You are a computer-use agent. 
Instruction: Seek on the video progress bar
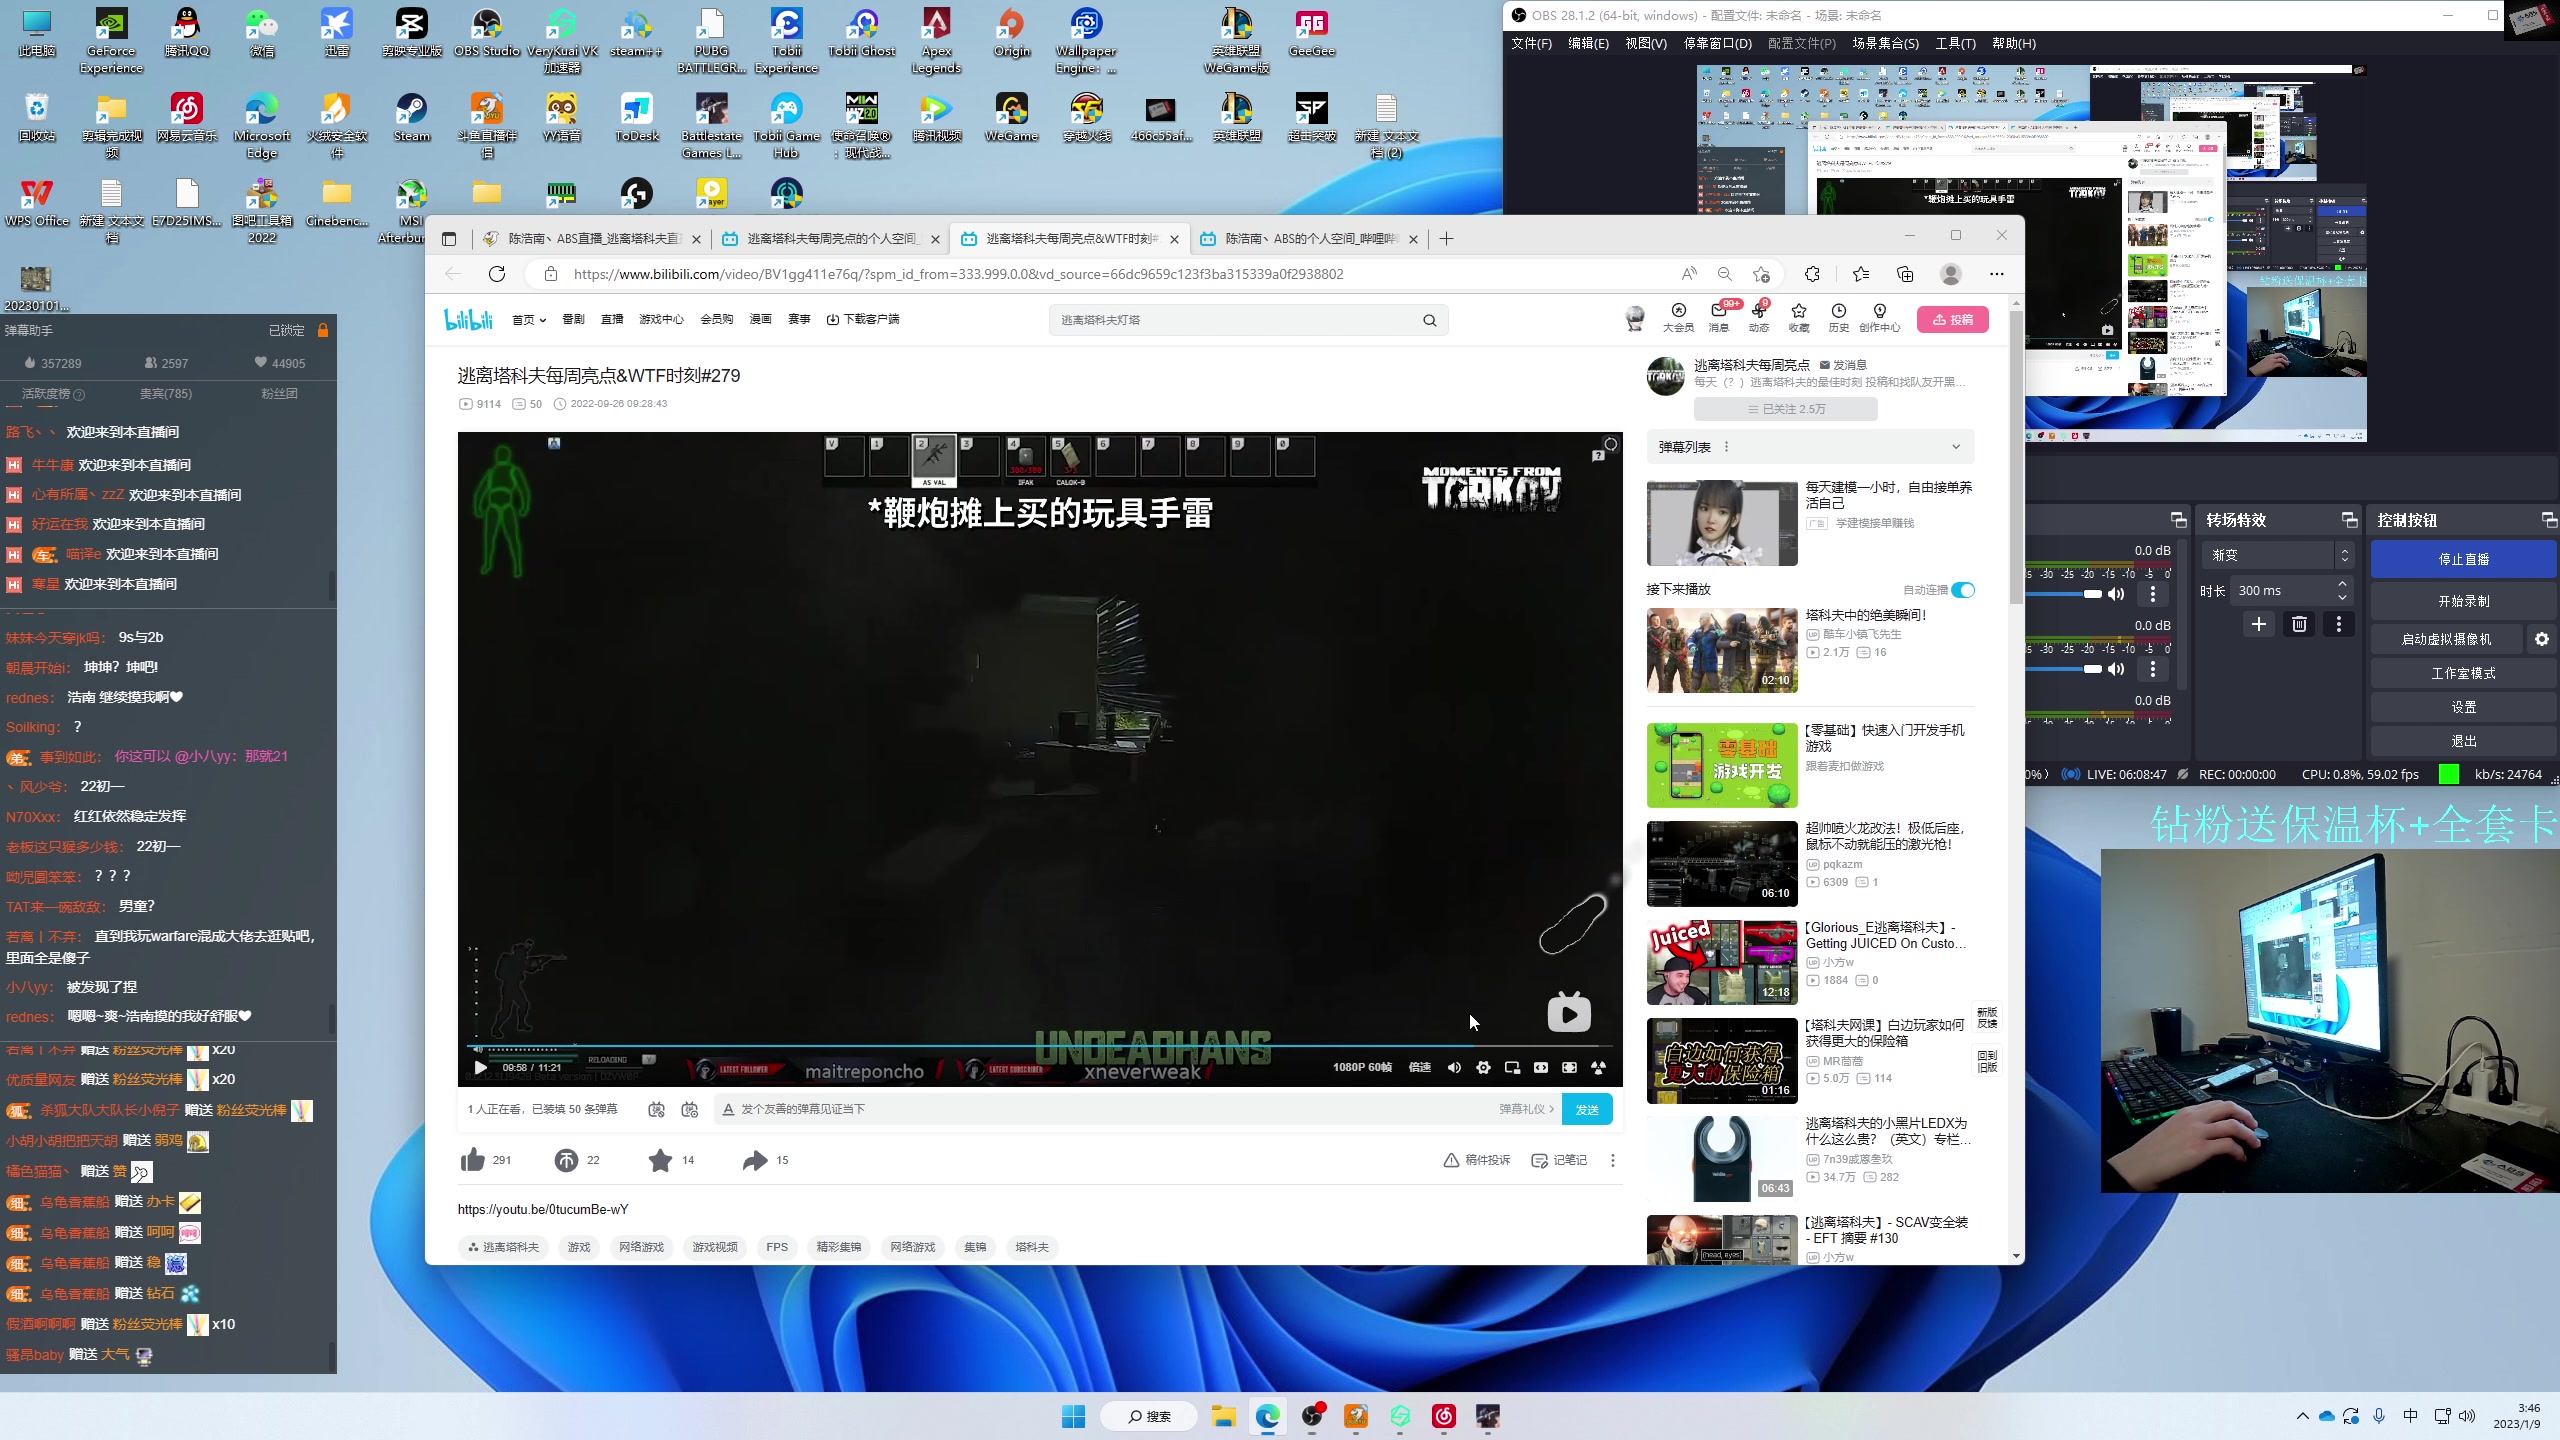tap(1040, 1046)
